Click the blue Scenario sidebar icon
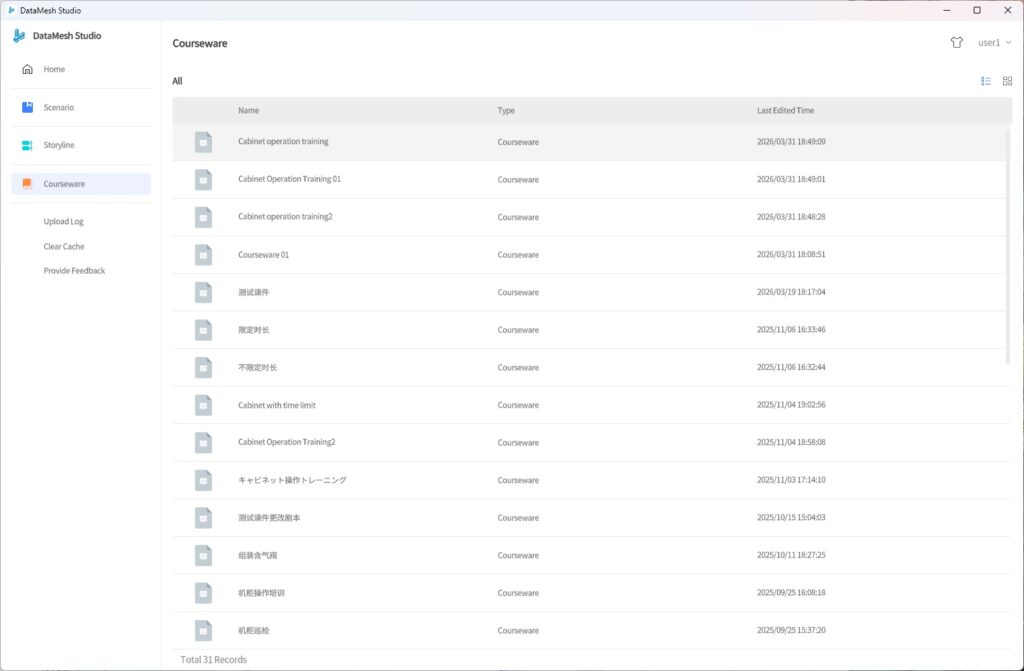This screenshot has width=1024, height=671. (27, 107)
